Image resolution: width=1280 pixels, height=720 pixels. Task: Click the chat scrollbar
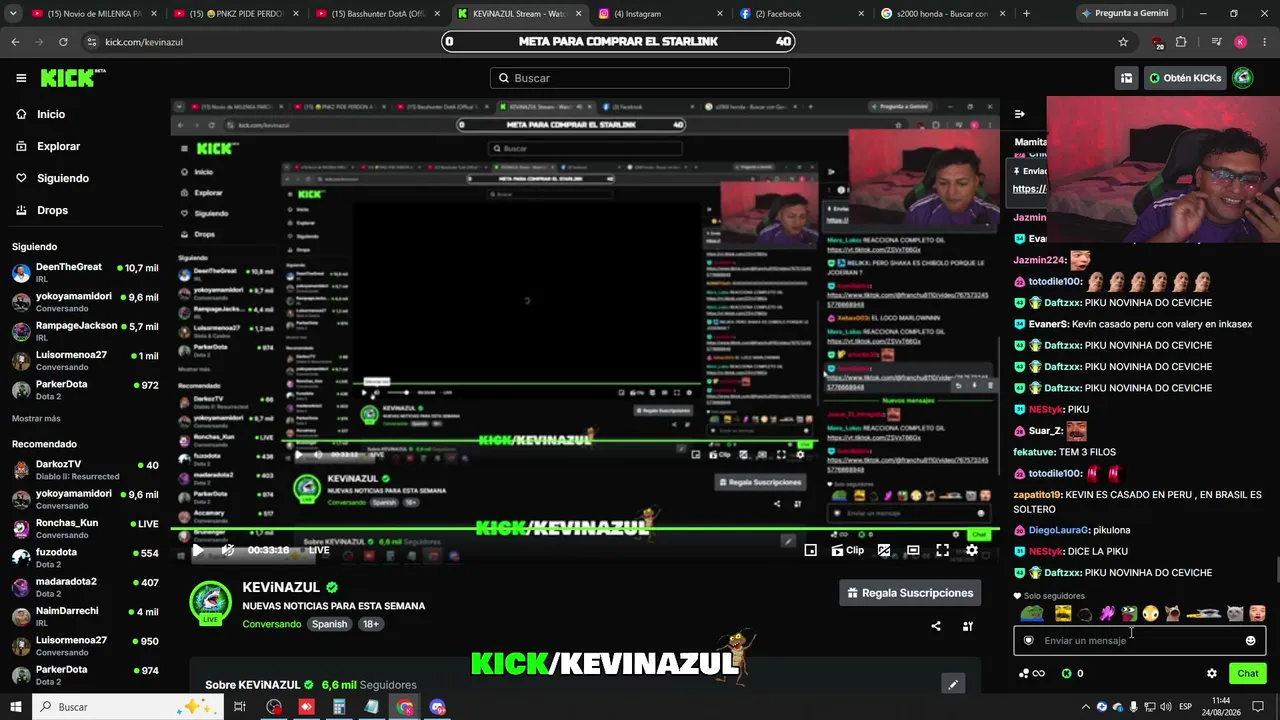click(1276, 569)
